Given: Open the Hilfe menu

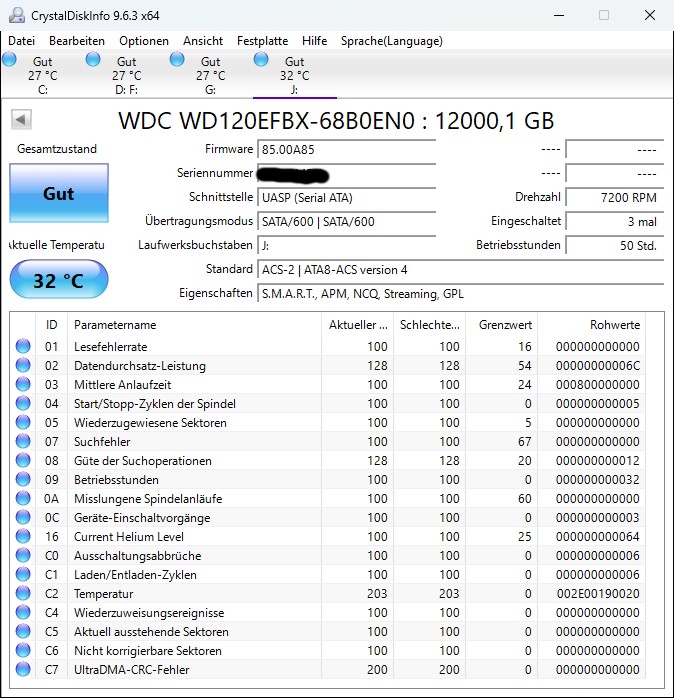Looking at the screenshot, I should (314, 41).
